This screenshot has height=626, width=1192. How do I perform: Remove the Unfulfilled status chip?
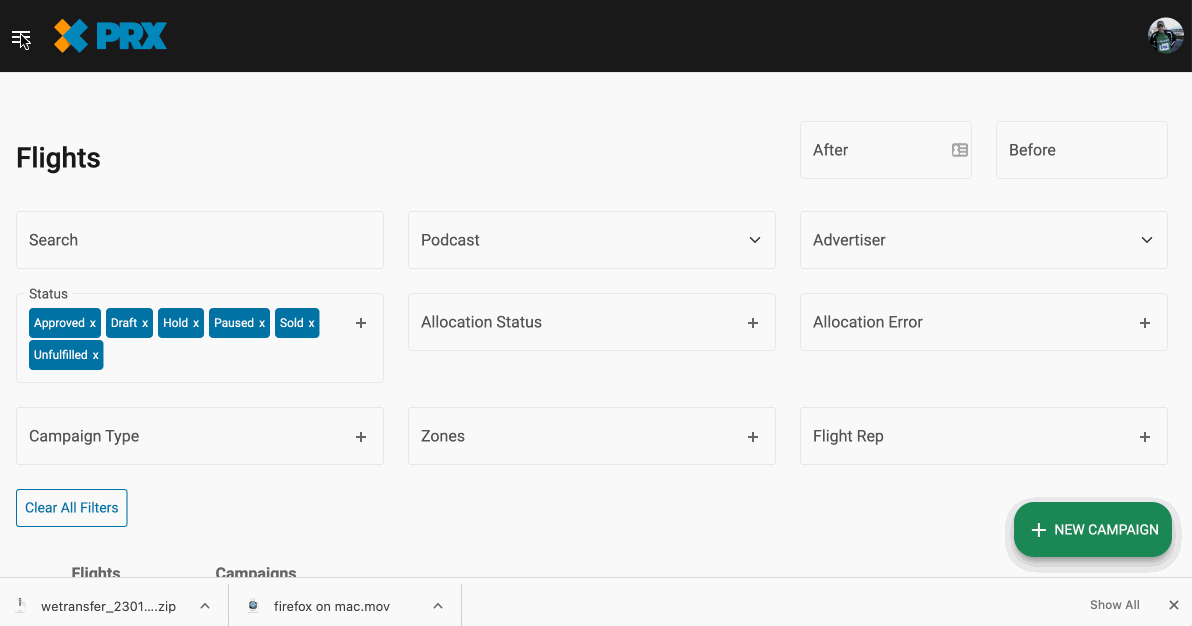(x=95, y=355)
